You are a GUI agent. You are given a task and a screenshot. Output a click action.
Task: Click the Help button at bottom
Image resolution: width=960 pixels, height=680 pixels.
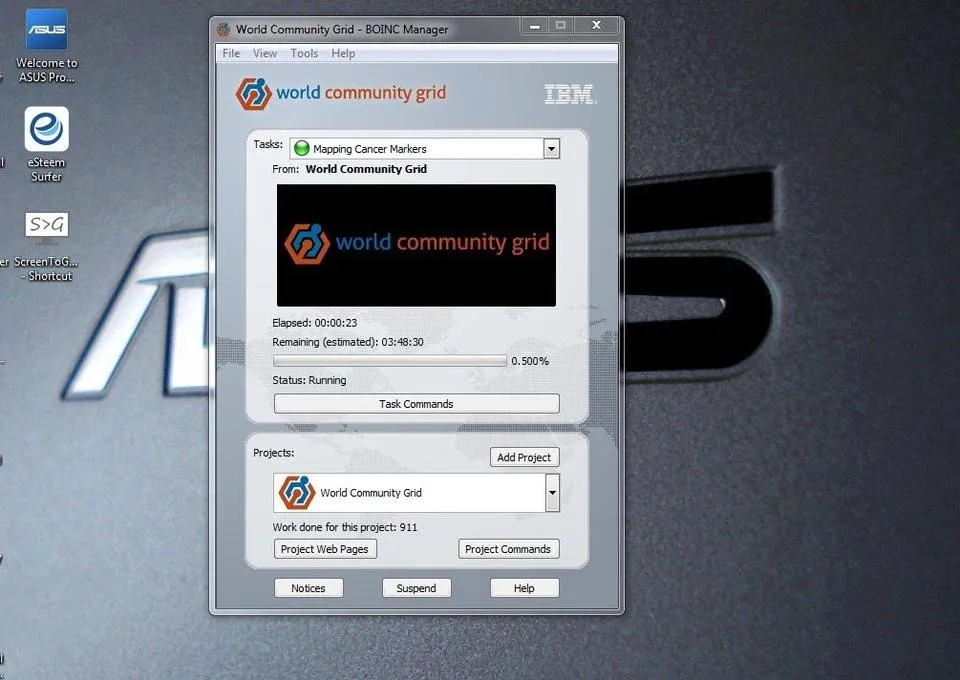point(524,588)
